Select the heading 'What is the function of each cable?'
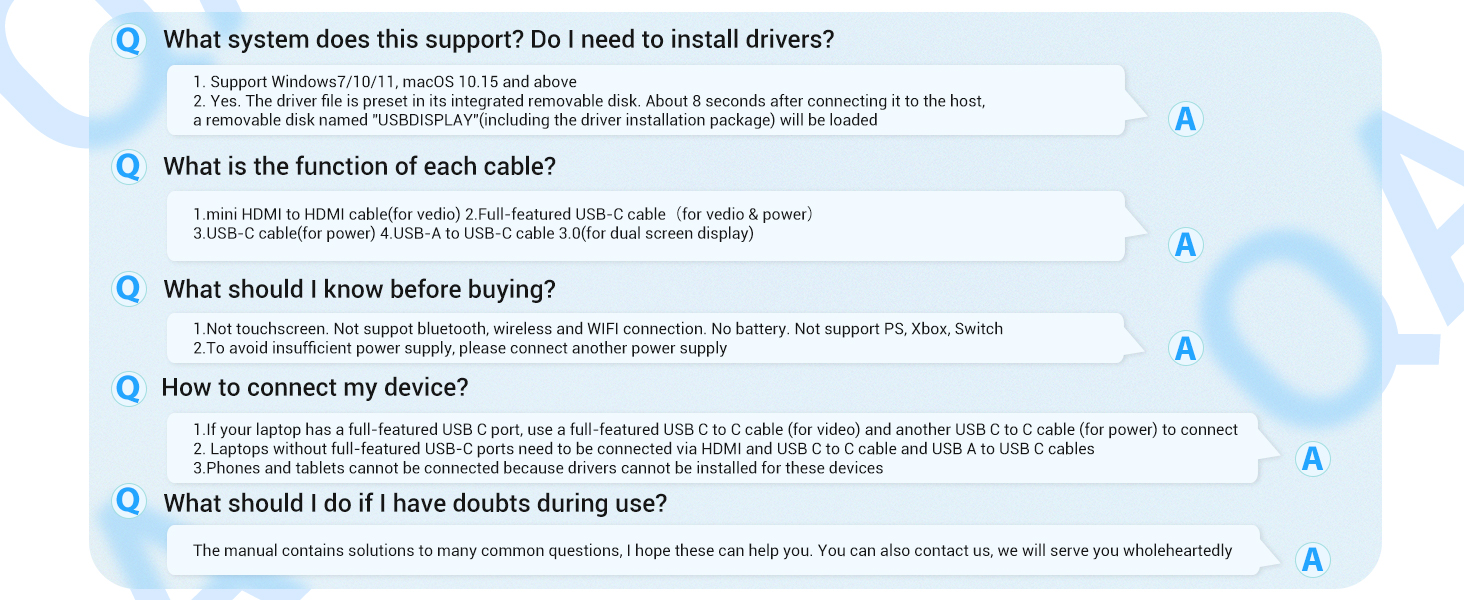The width and height of the screenshot is (1464, 600). point(359,166)
